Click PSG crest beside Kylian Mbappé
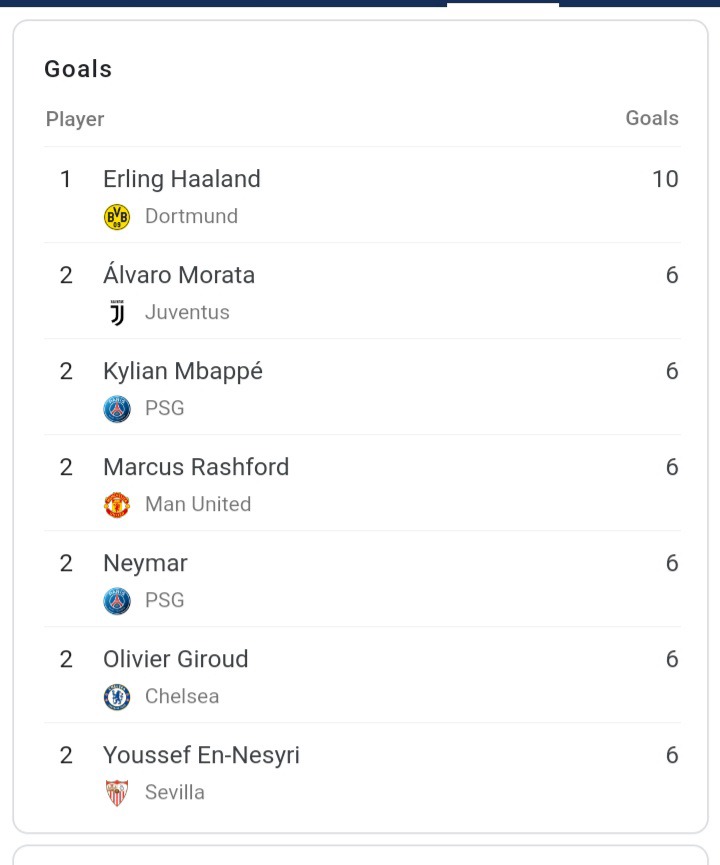The image size is (720, 865). click(x=117, y=409)
